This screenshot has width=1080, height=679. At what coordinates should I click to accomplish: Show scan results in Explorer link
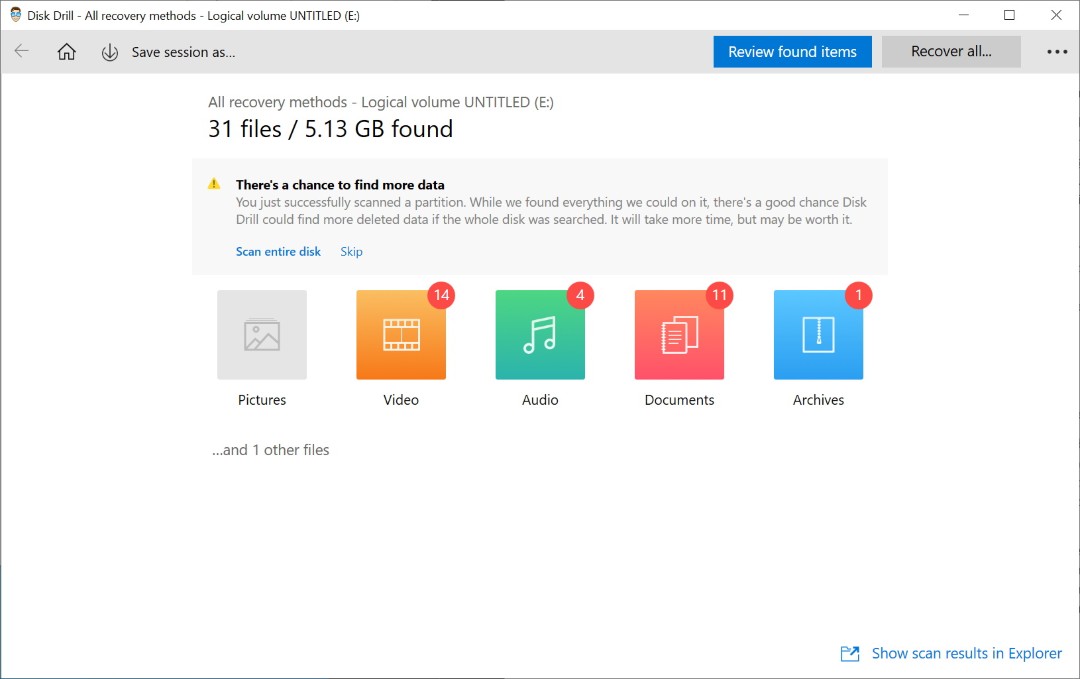(x=966, y=654)
